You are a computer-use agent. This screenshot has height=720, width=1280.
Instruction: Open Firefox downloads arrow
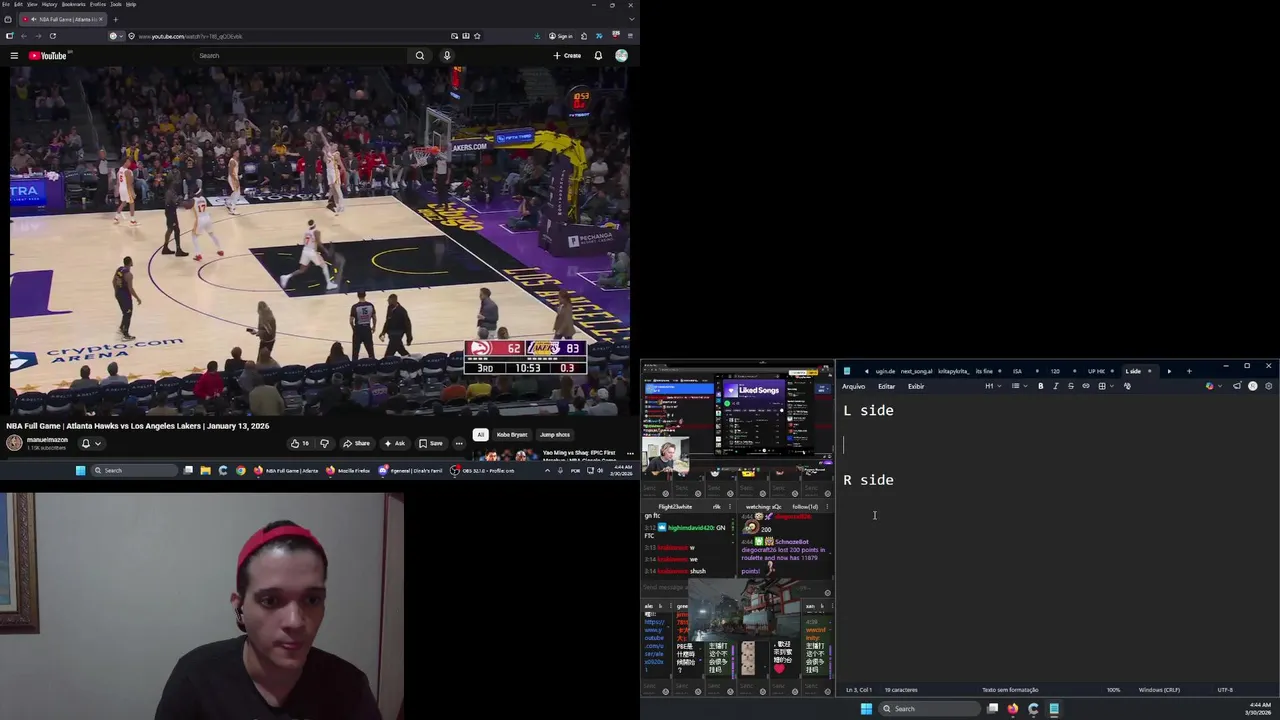click(x=537, y=36)
